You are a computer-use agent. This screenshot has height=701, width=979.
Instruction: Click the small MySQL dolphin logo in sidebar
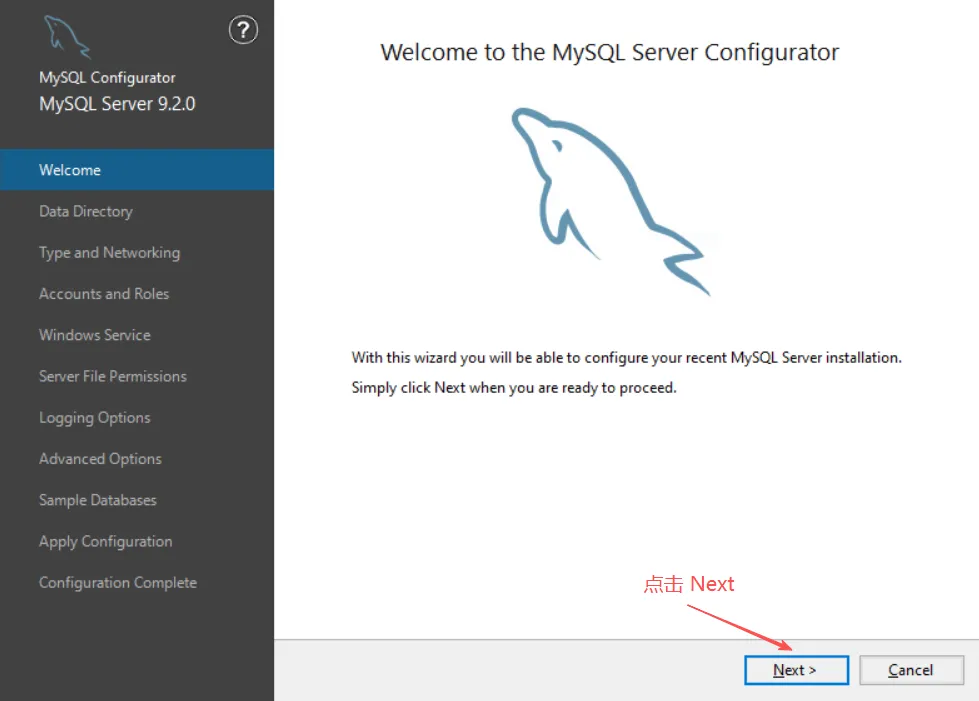[x=67, y=36]
